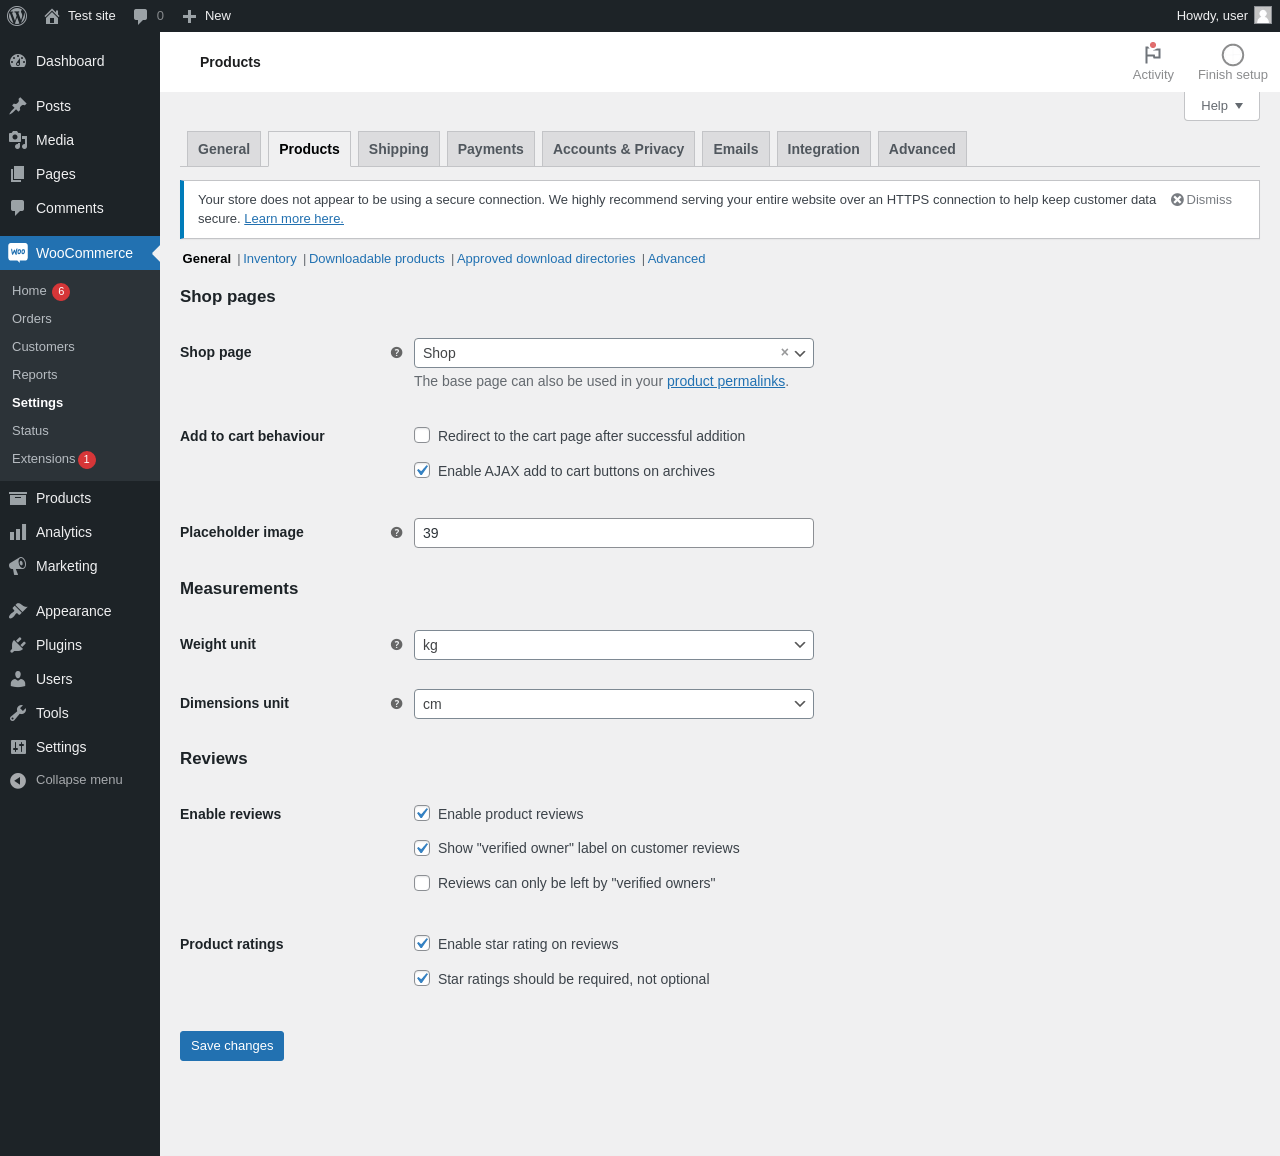This screenshot has width=1280, height=1156.
Task: Click the WordPress logo icon
Action: [x=17, y=16]
